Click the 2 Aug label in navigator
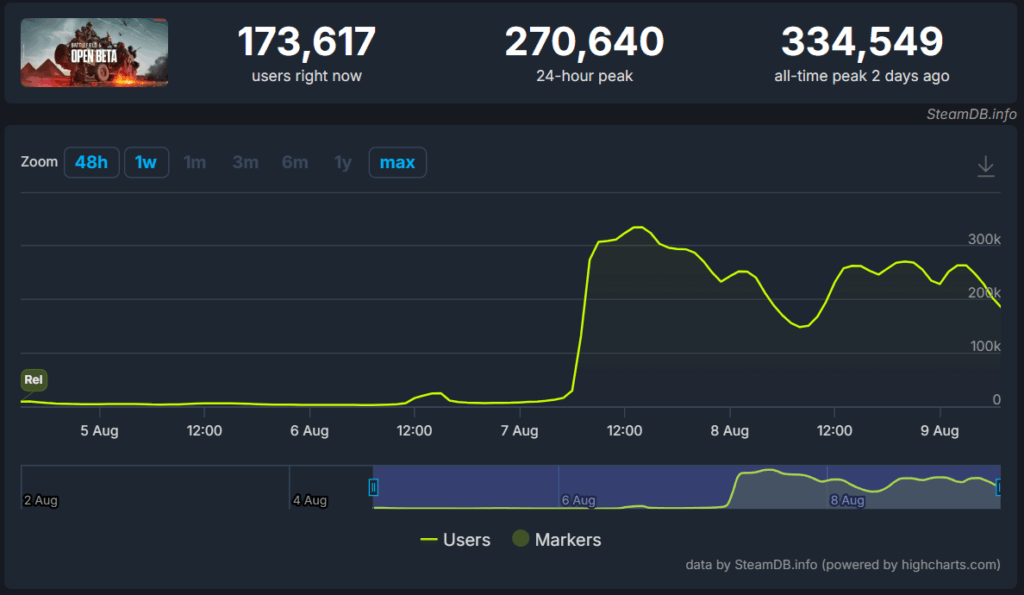The image size is (1024, 595). coord(40,500)
